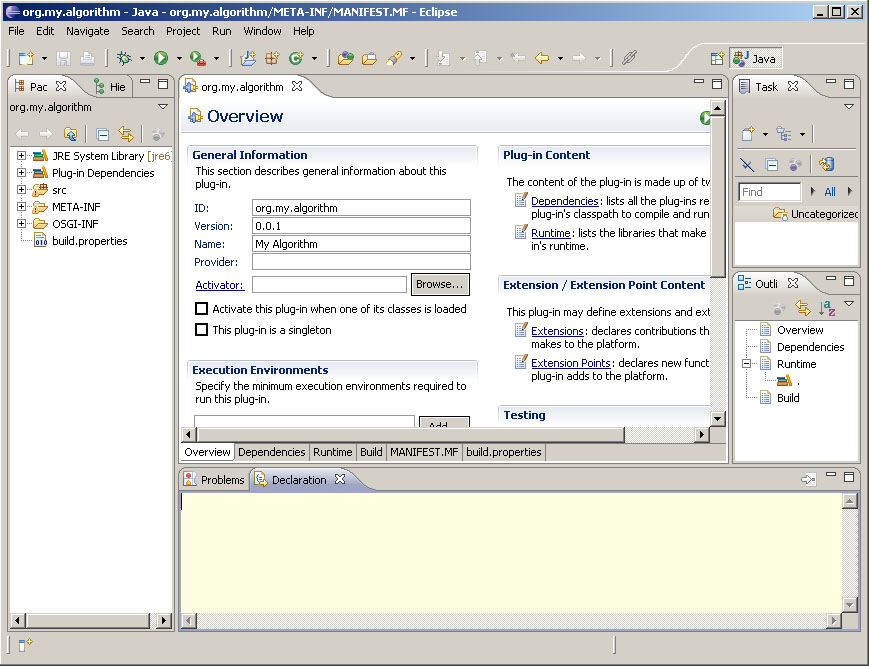Open the Dependencies link in Plug-in Content
This screenshot has height=666, width=869.
[565, 201]
